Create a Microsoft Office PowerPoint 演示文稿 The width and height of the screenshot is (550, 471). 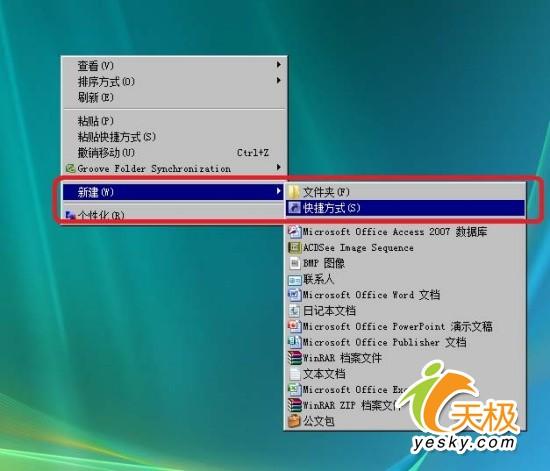405,327
